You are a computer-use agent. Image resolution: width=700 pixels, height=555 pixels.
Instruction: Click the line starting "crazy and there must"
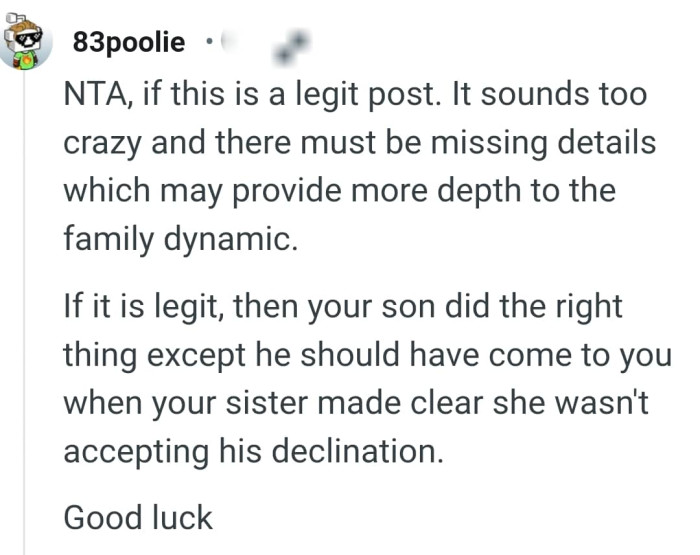(x=359, y=143)
